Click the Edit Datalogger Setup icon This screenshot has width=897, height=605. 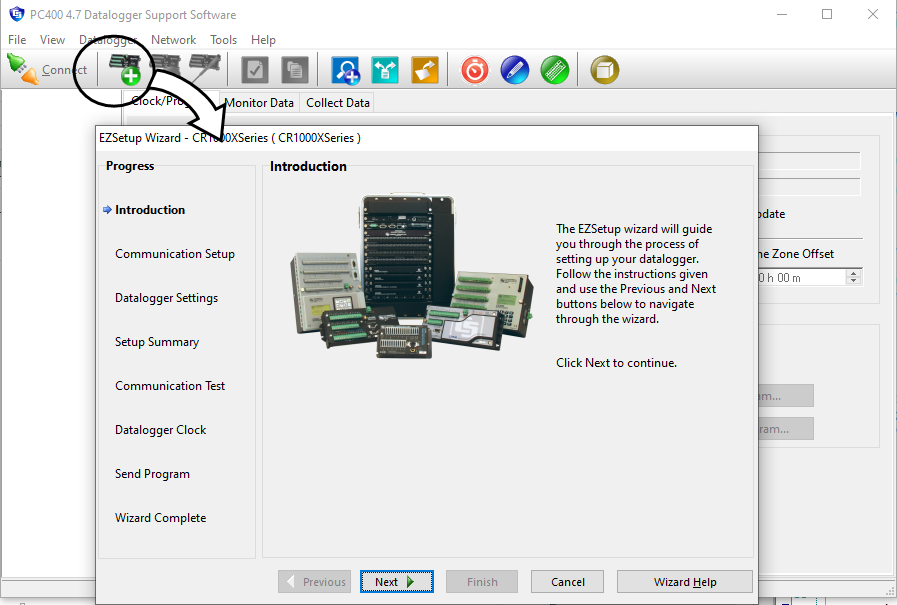203,69
